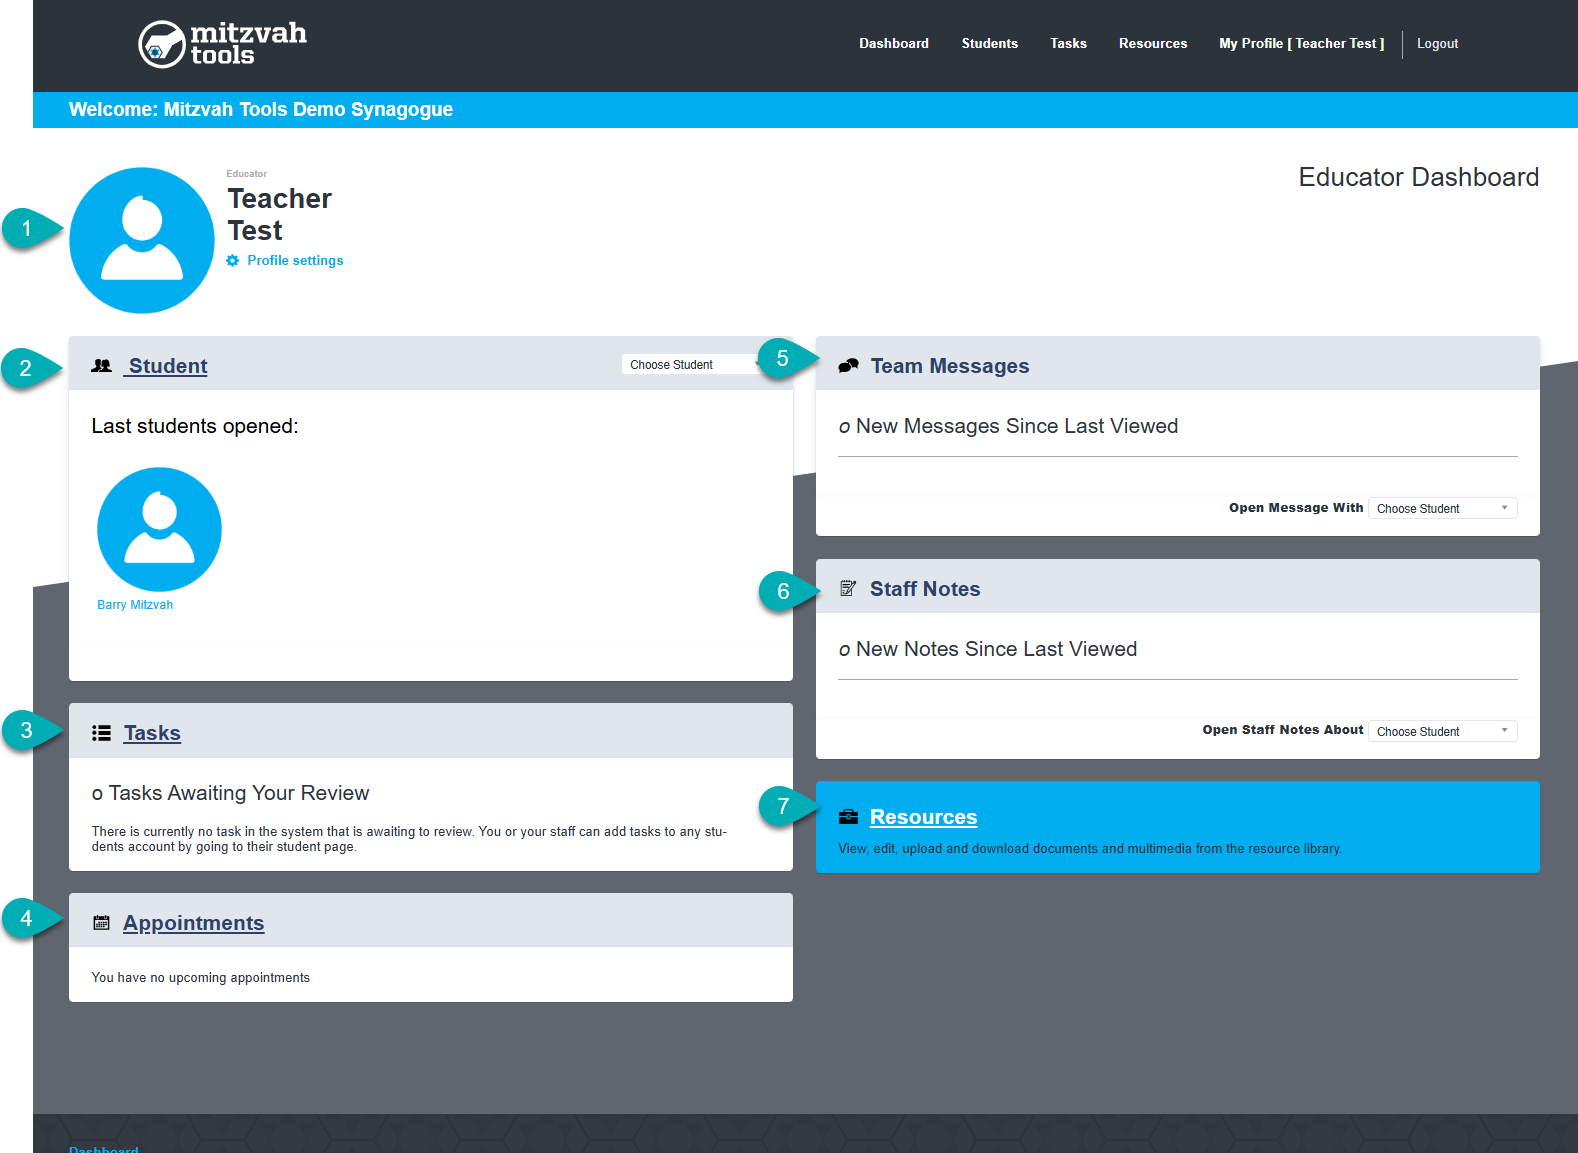Open the 'Open Message With' student dropdown
Viewport: 1578px width, 1153px height.
1443,508
